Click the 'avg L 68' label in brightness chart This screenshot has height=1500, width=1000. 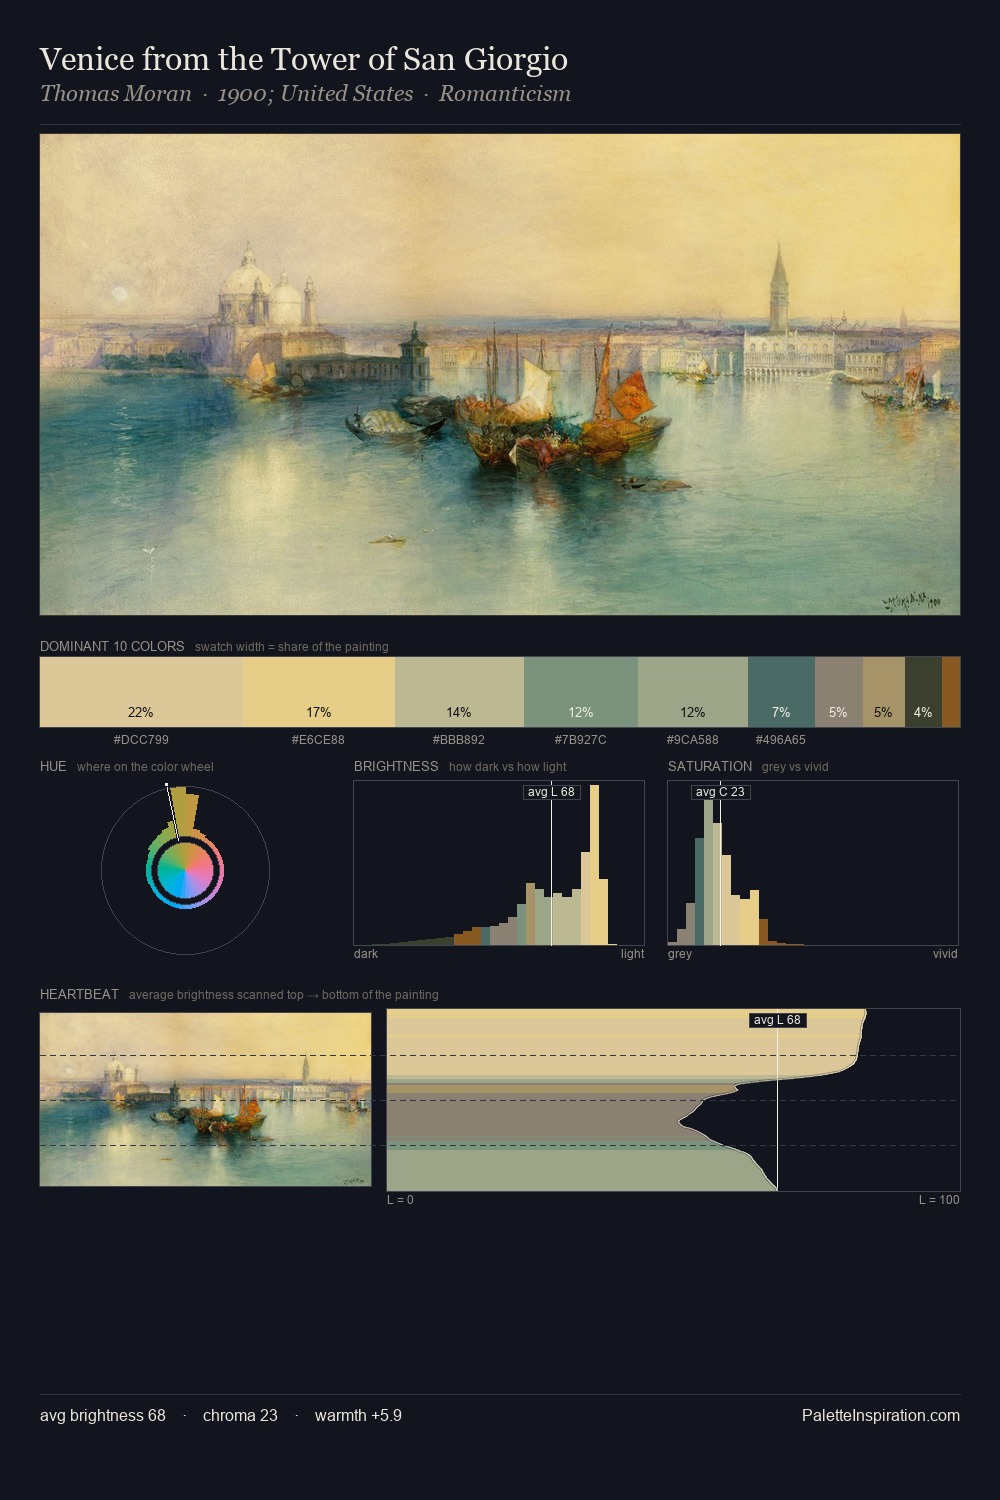coord(551,792)
